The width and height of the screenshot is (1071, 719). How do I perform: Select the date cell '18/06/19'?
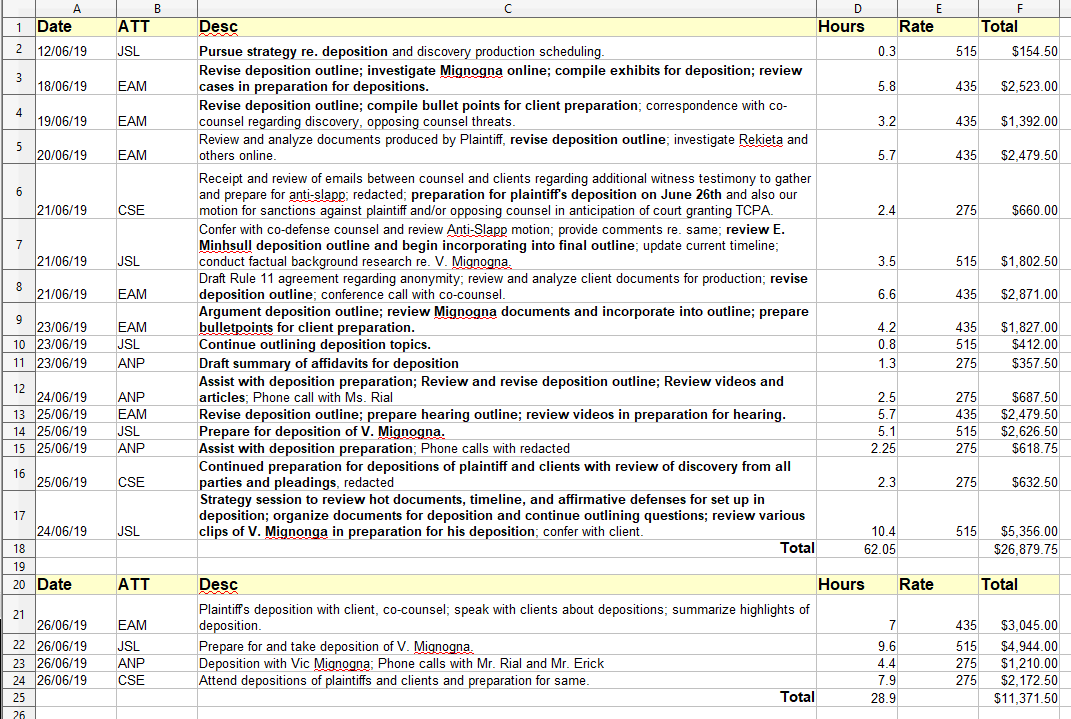pyautogui.click(x=76, y=78)
